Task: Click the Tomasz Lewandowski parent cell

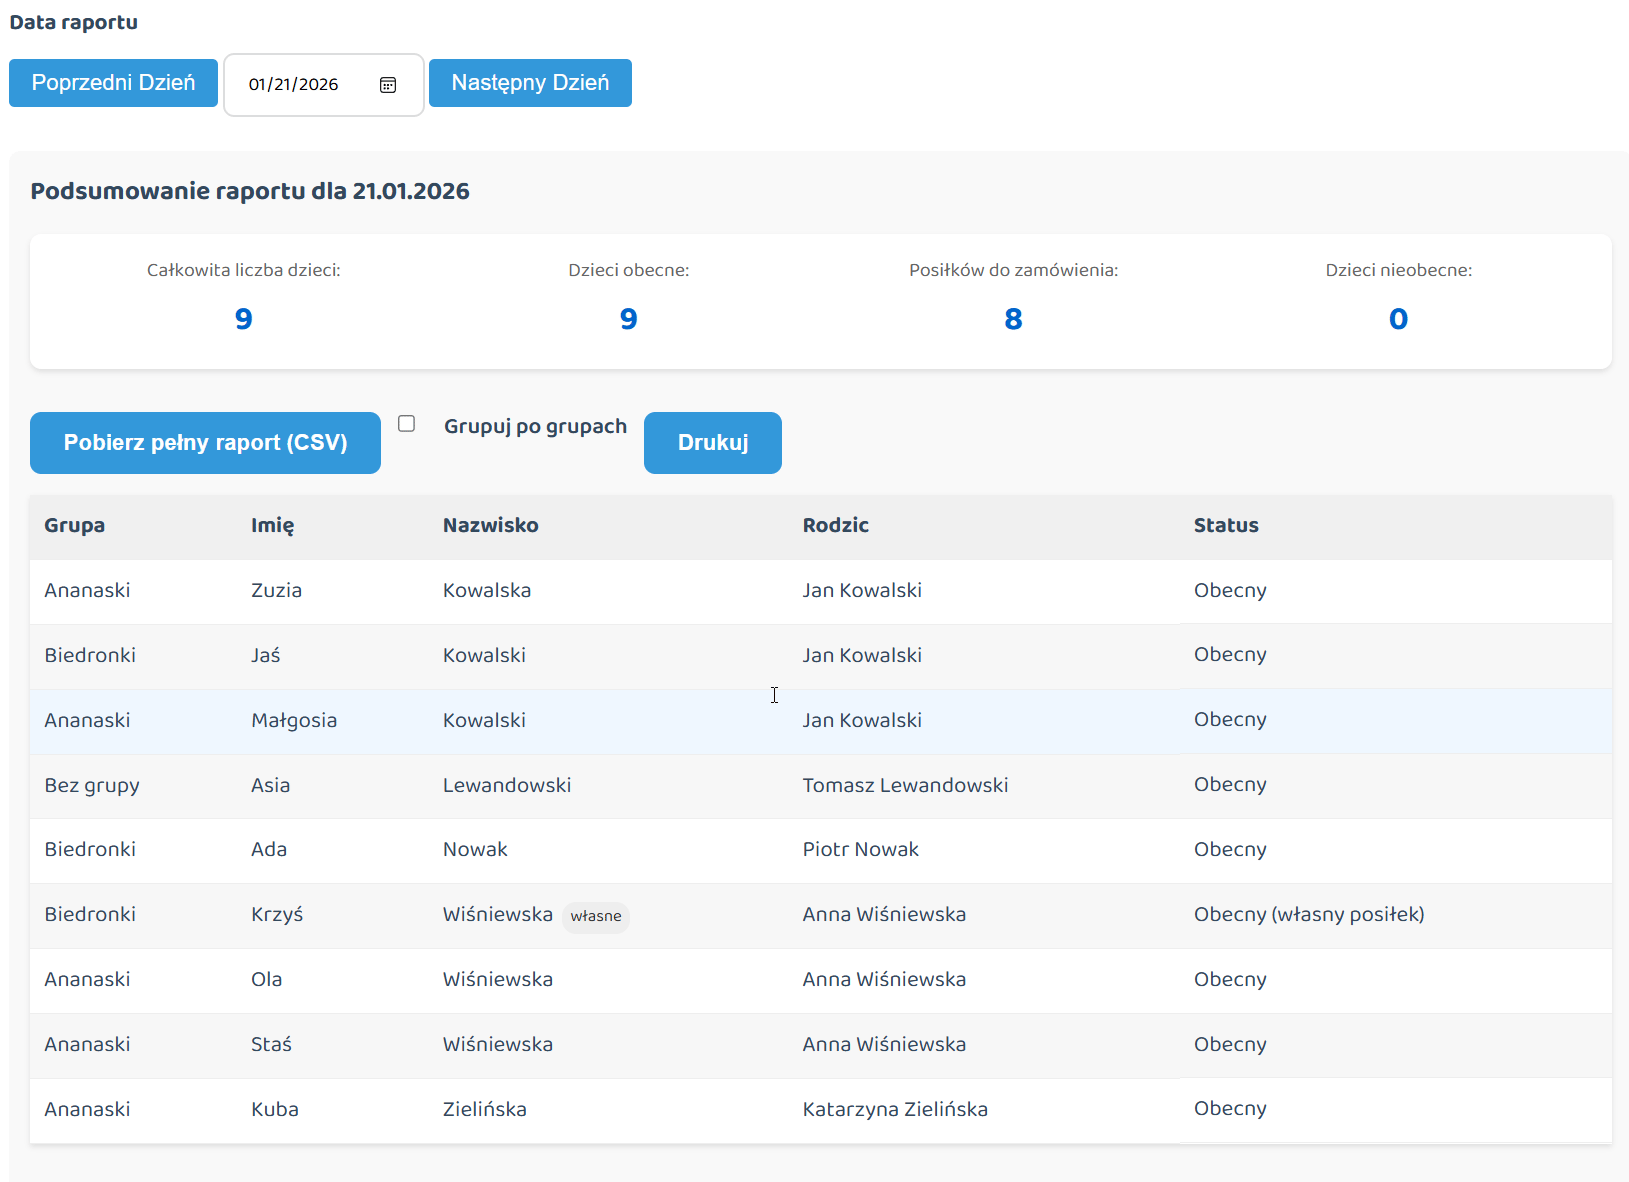Action: point(905,786)
